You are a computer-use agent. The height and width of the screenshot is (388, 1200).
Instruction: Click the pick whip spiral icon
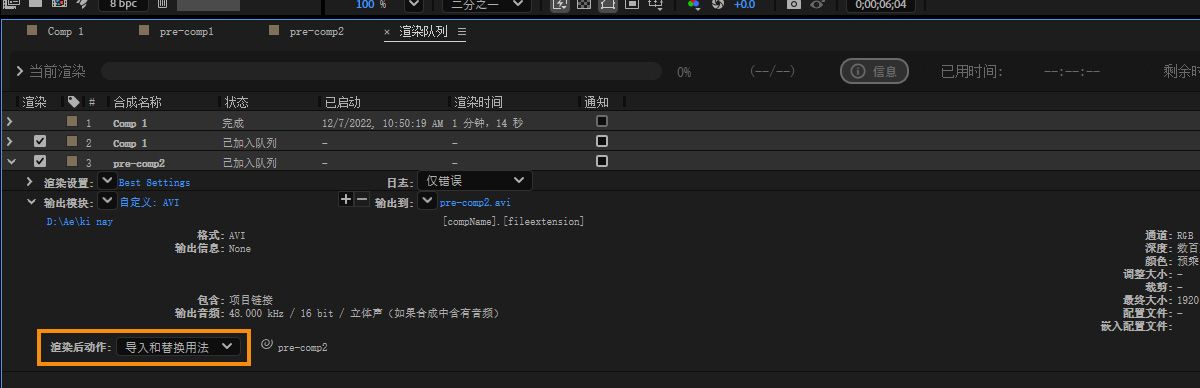pos(266,345)
